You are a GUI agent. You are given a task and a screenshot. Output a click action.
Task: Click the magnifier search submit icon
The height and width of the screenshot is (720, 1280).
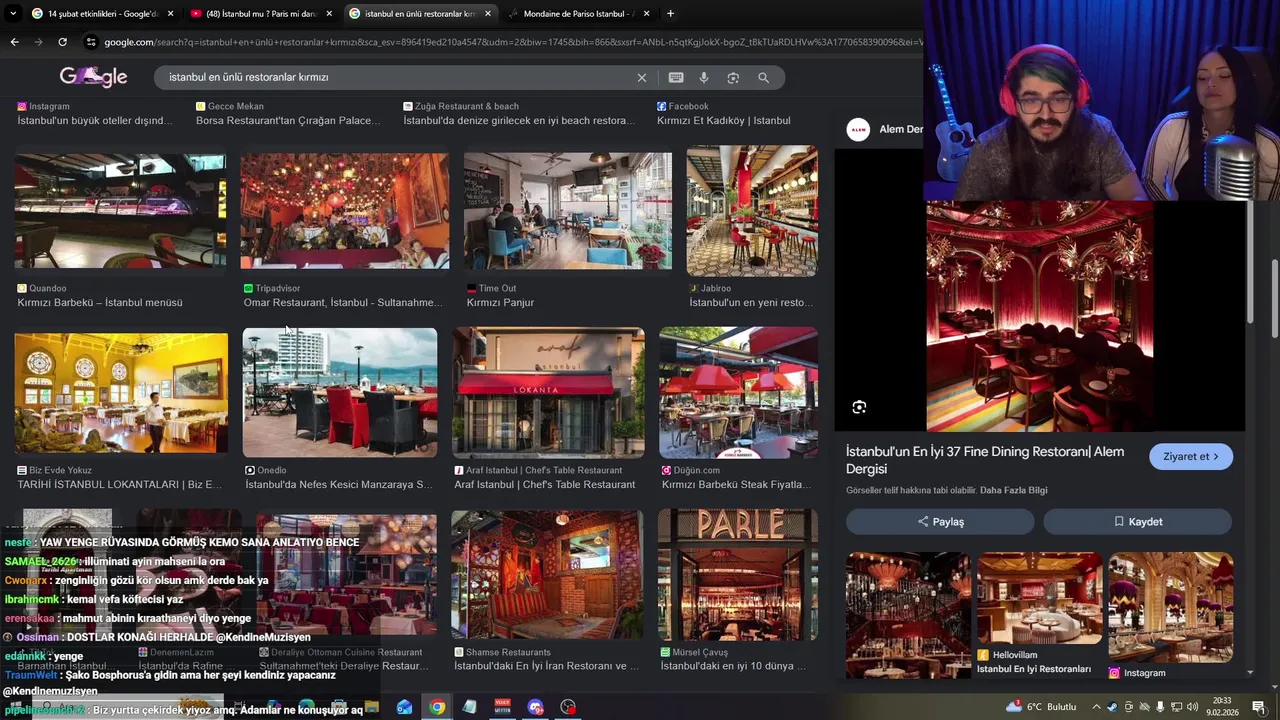tap(763, 78)
